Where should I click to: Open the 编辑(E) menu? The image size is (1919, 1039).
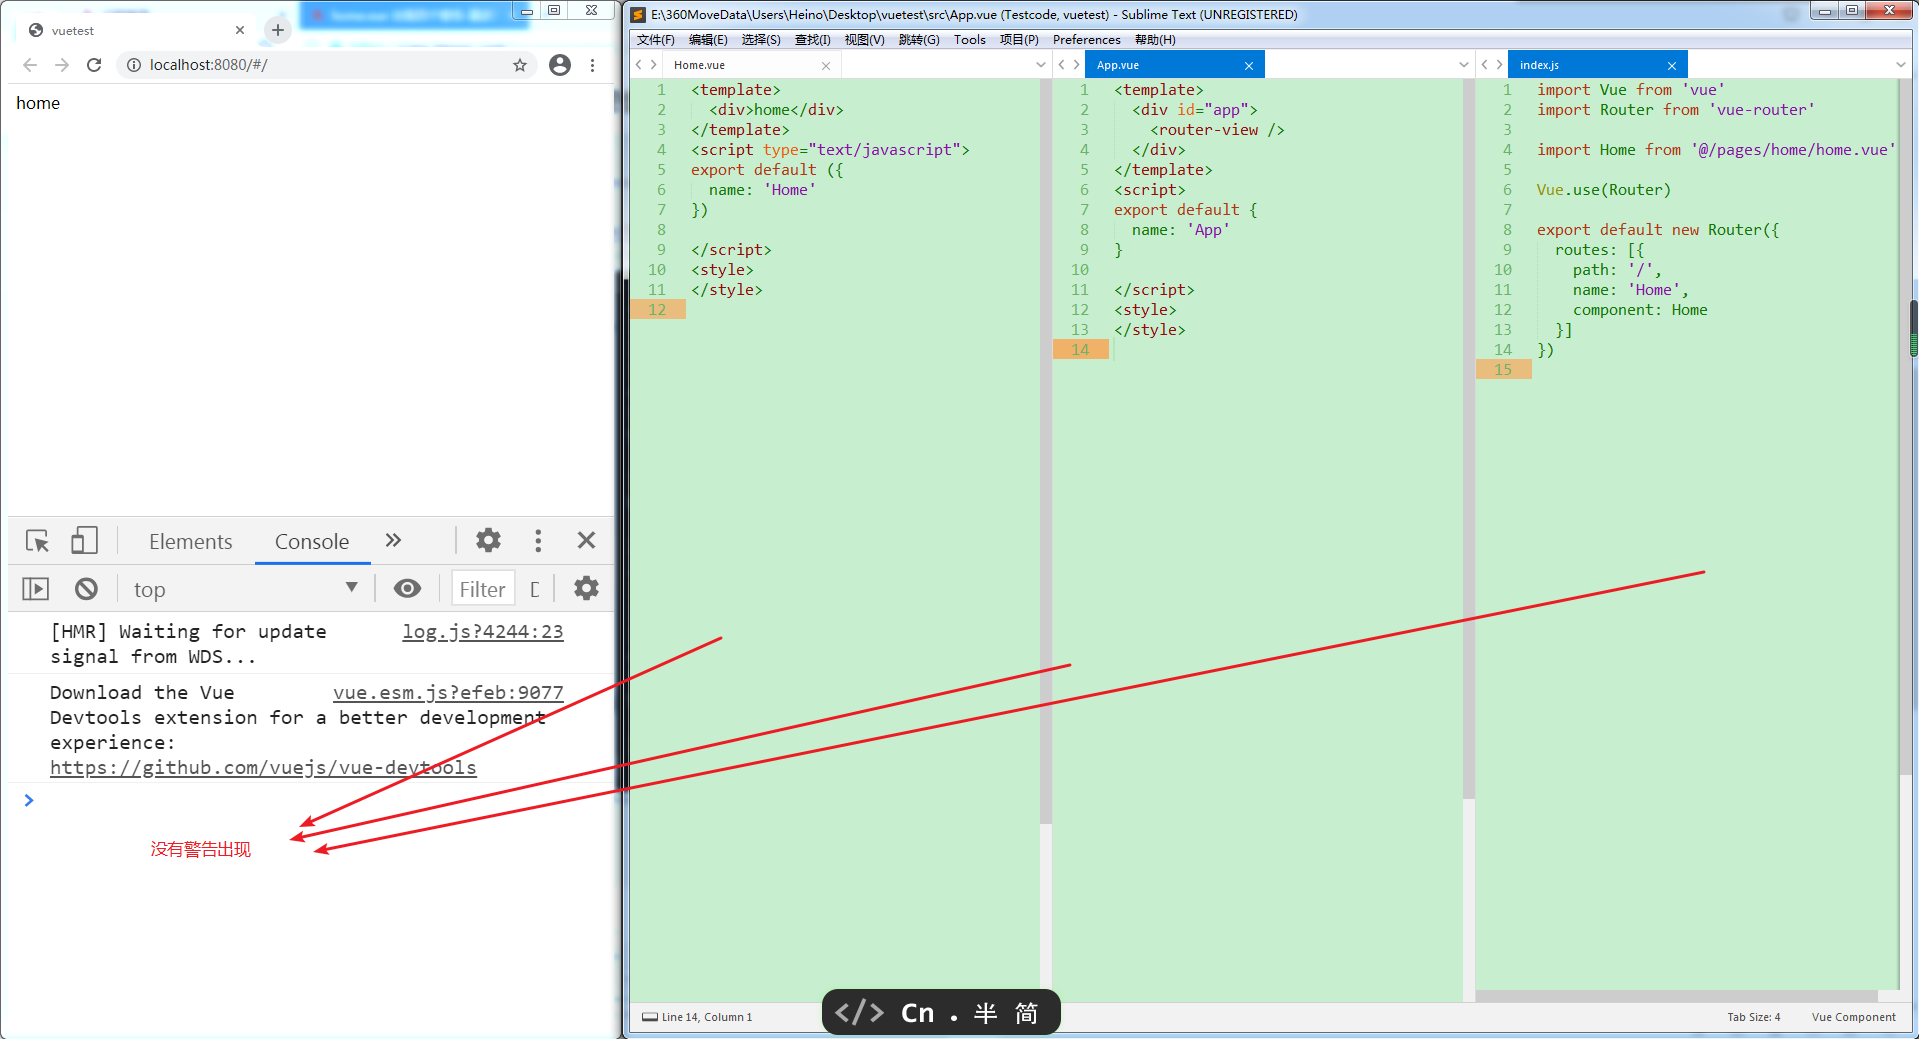tap(708, 40)
